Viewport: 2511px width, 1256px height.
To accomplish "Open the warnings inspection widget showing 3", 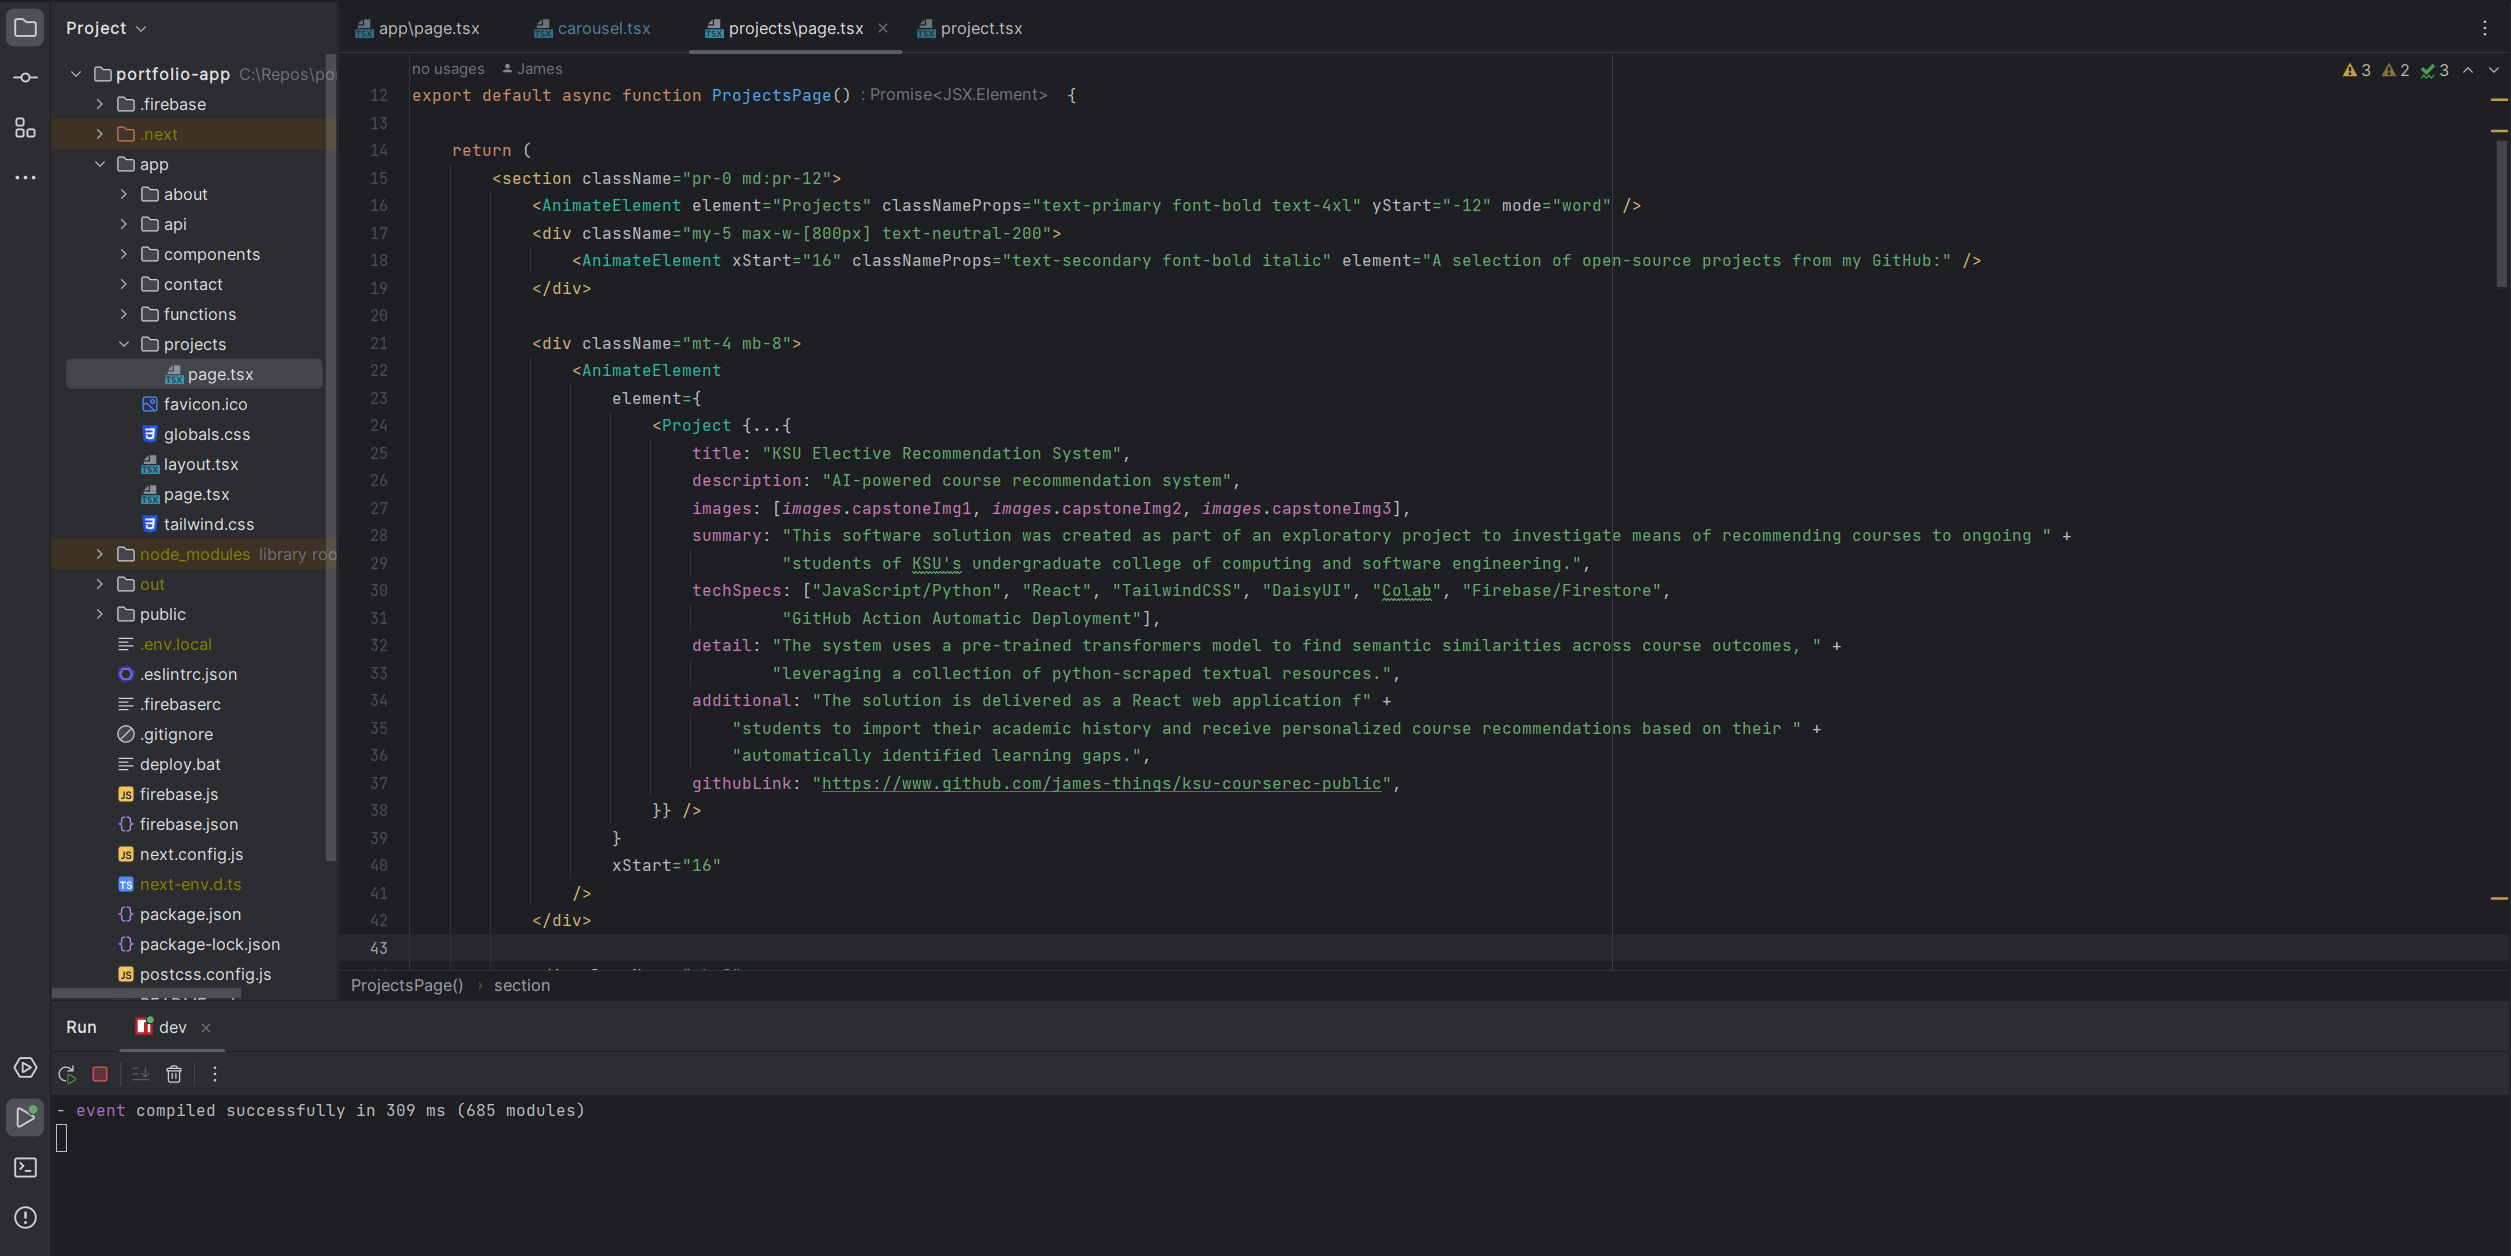I will coord(2356,71).
